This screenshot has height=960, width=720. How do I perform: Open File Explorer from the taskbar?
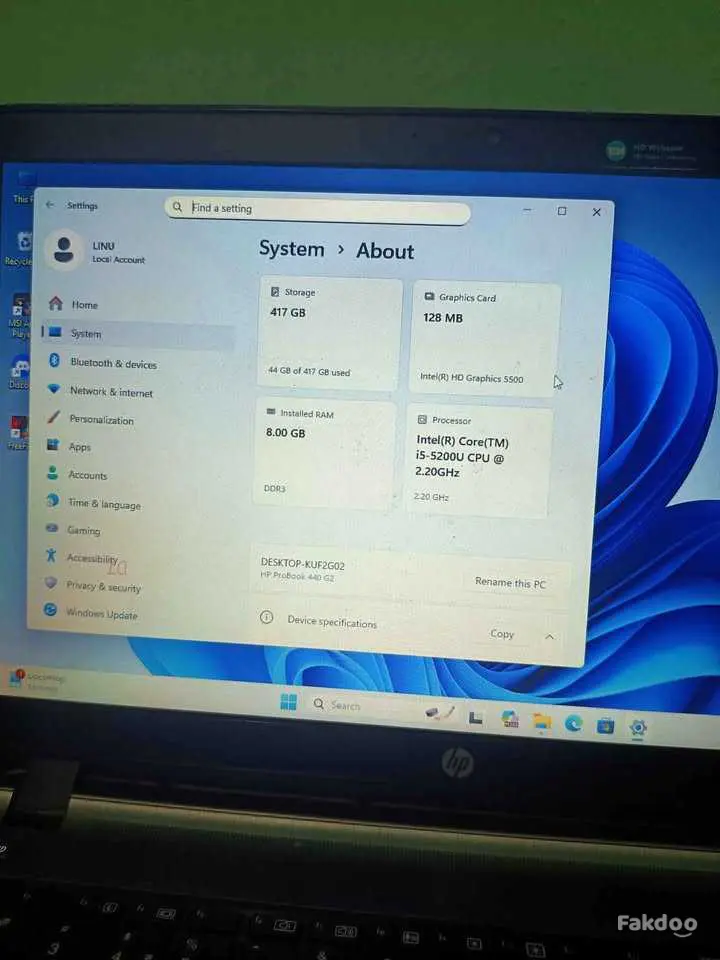click(542, 722)
